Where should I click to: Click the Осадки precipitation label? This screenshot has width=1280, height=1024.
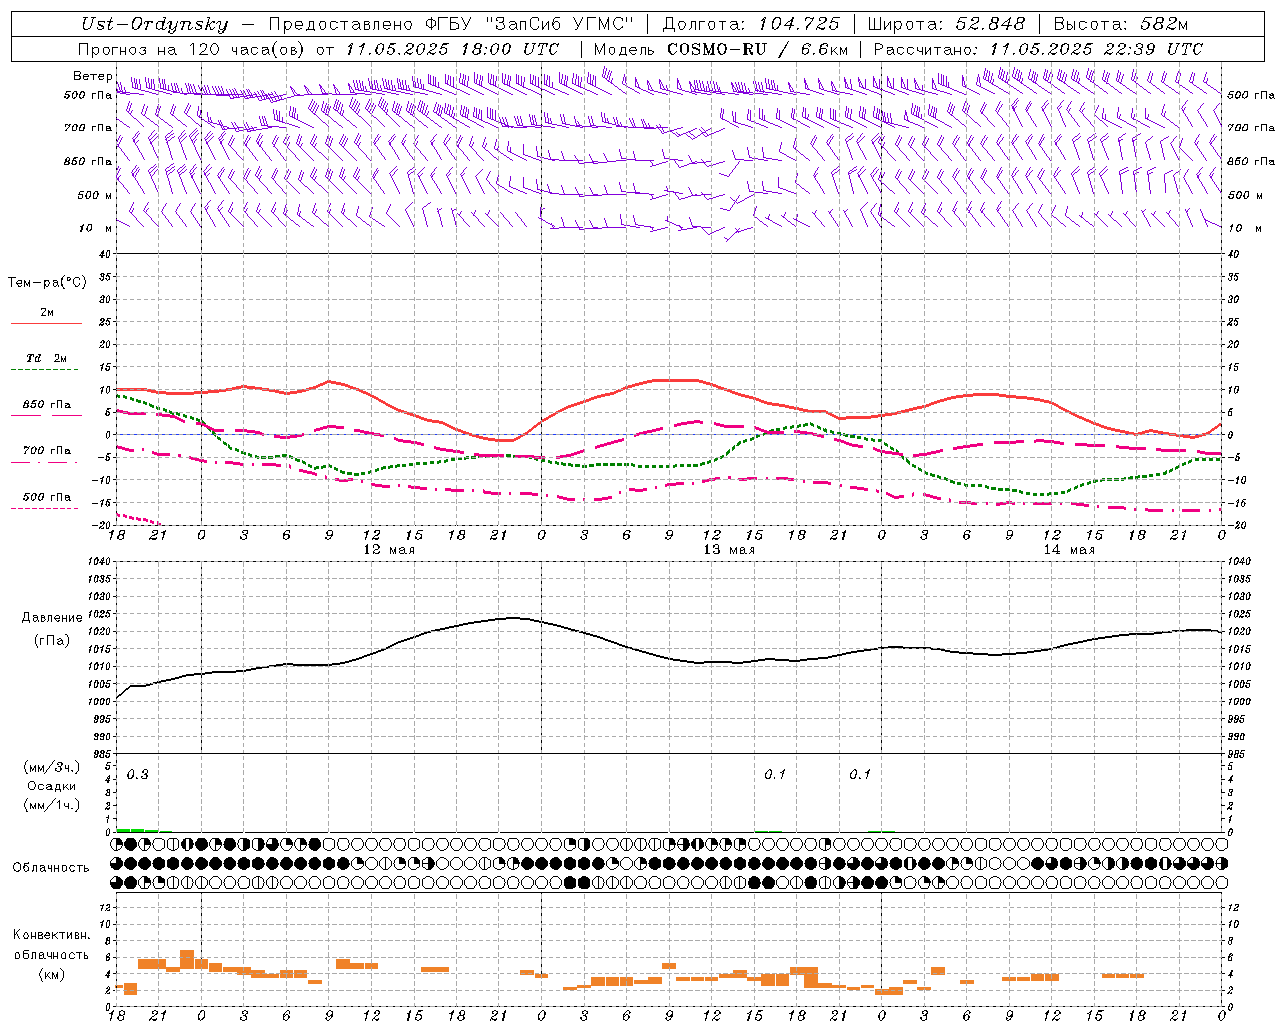pos(52,786)
